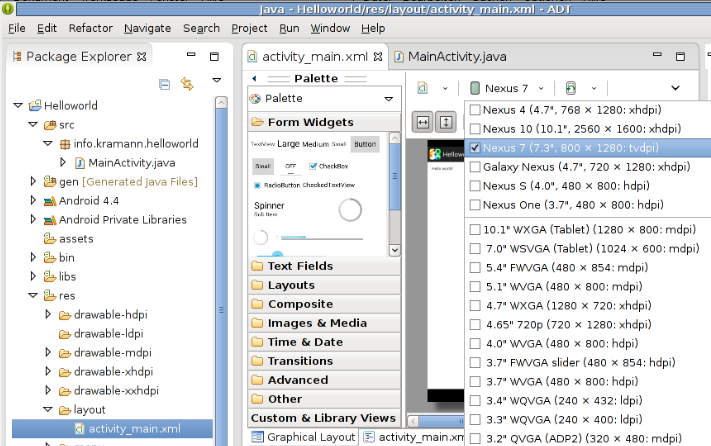
Task: Toggle Link with Editor icon
Action: click(x=187, y=84)
